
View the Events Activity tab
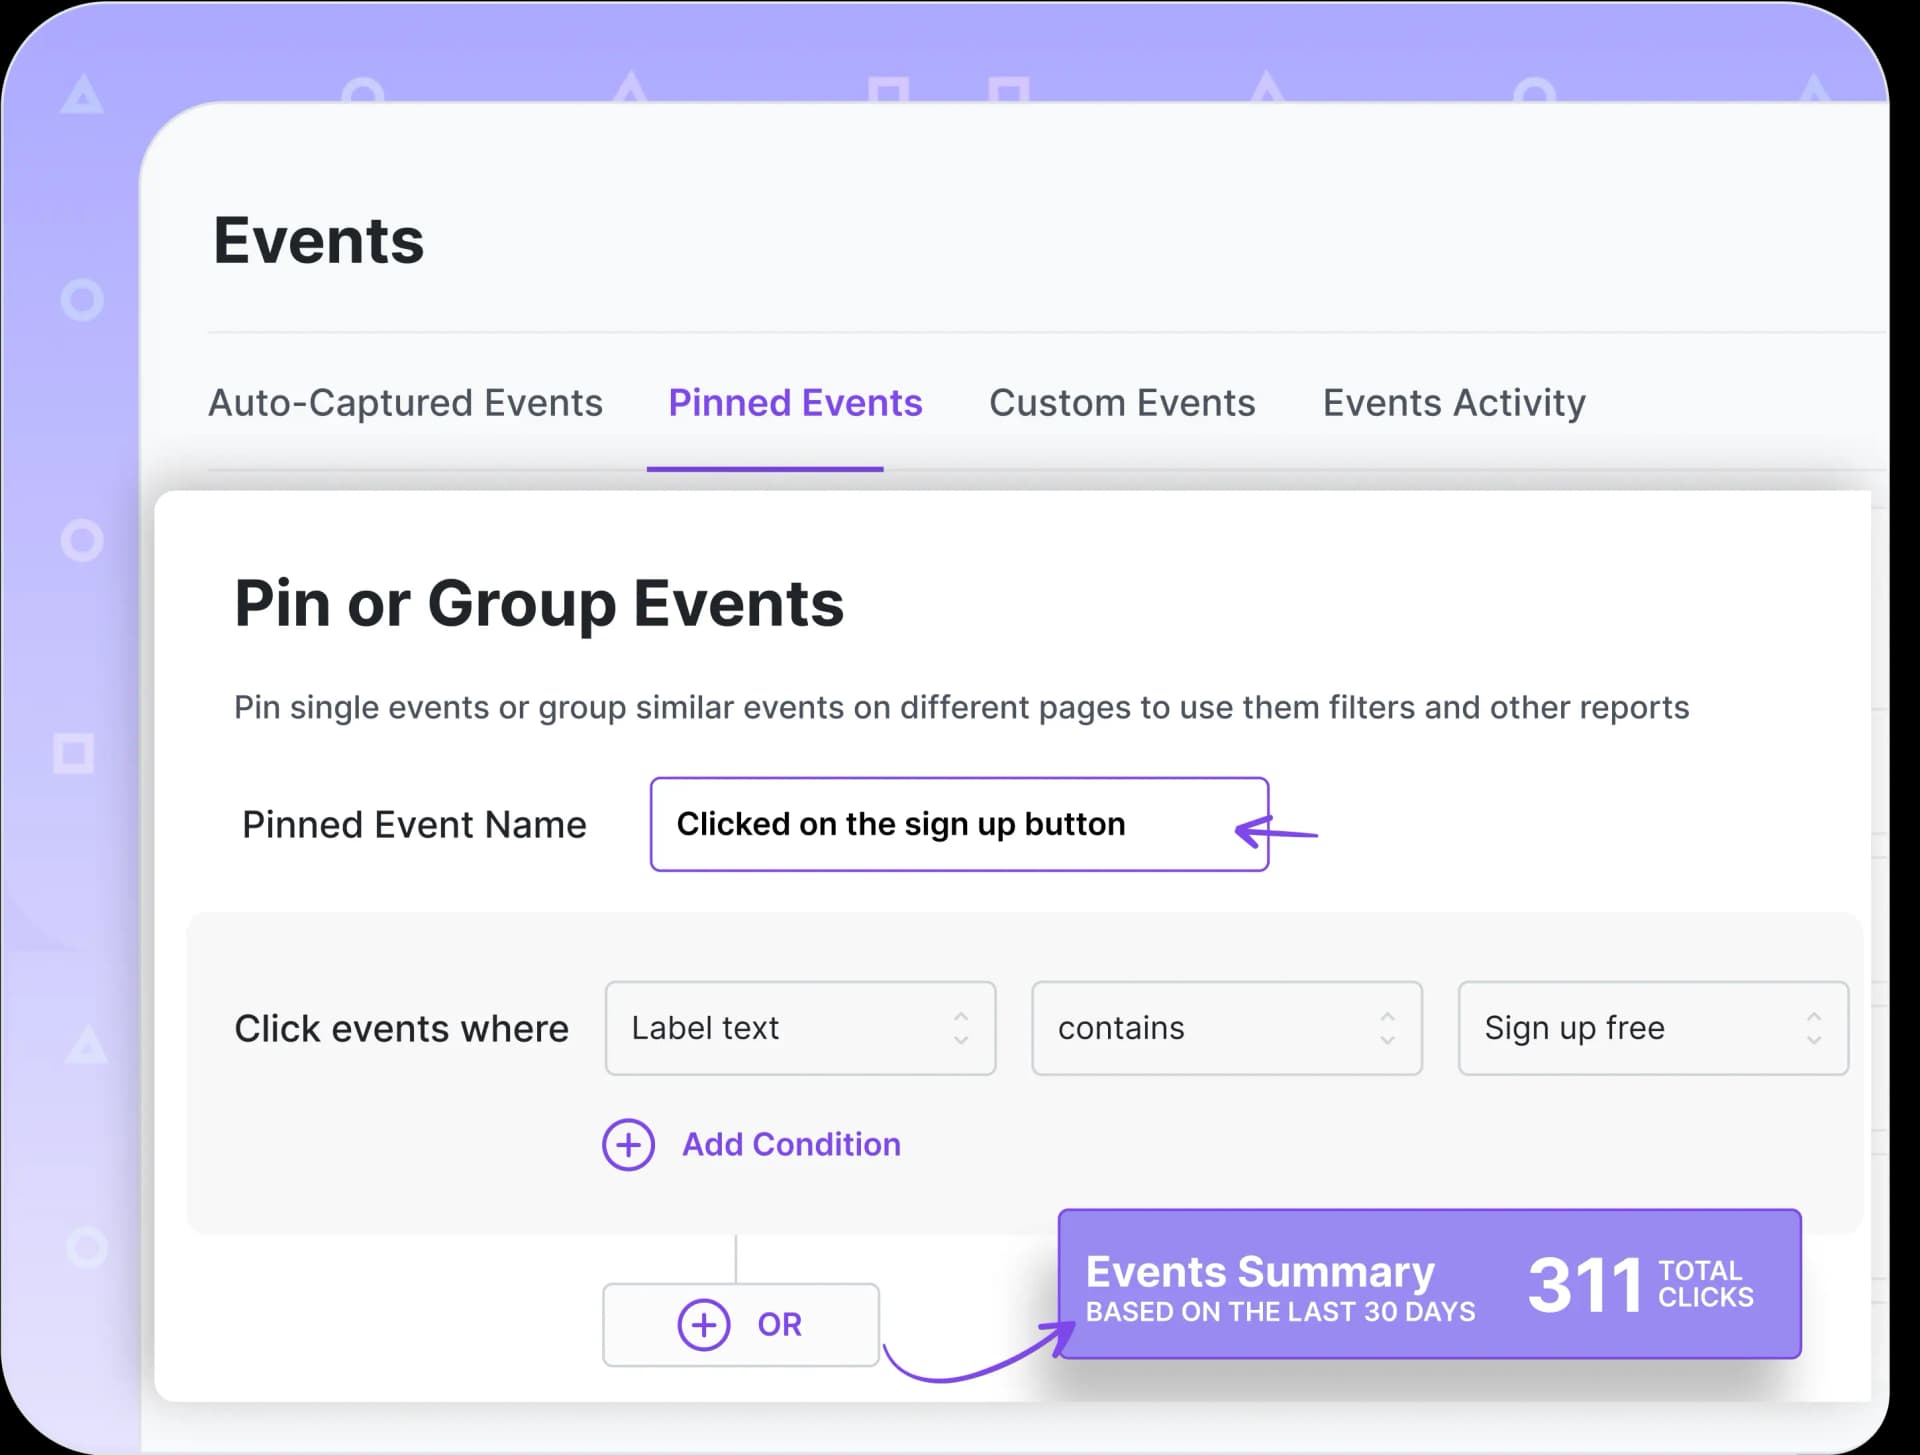[1453, 403]
